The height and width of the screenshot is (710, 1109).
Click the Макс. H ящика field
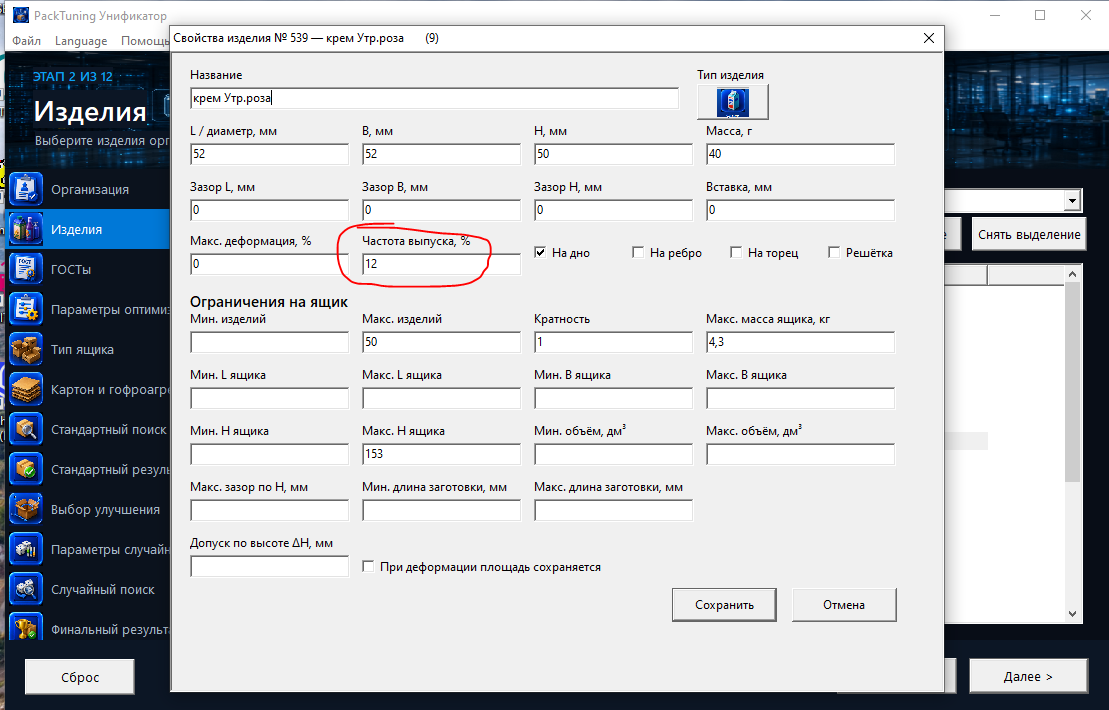tap(441, 454)
